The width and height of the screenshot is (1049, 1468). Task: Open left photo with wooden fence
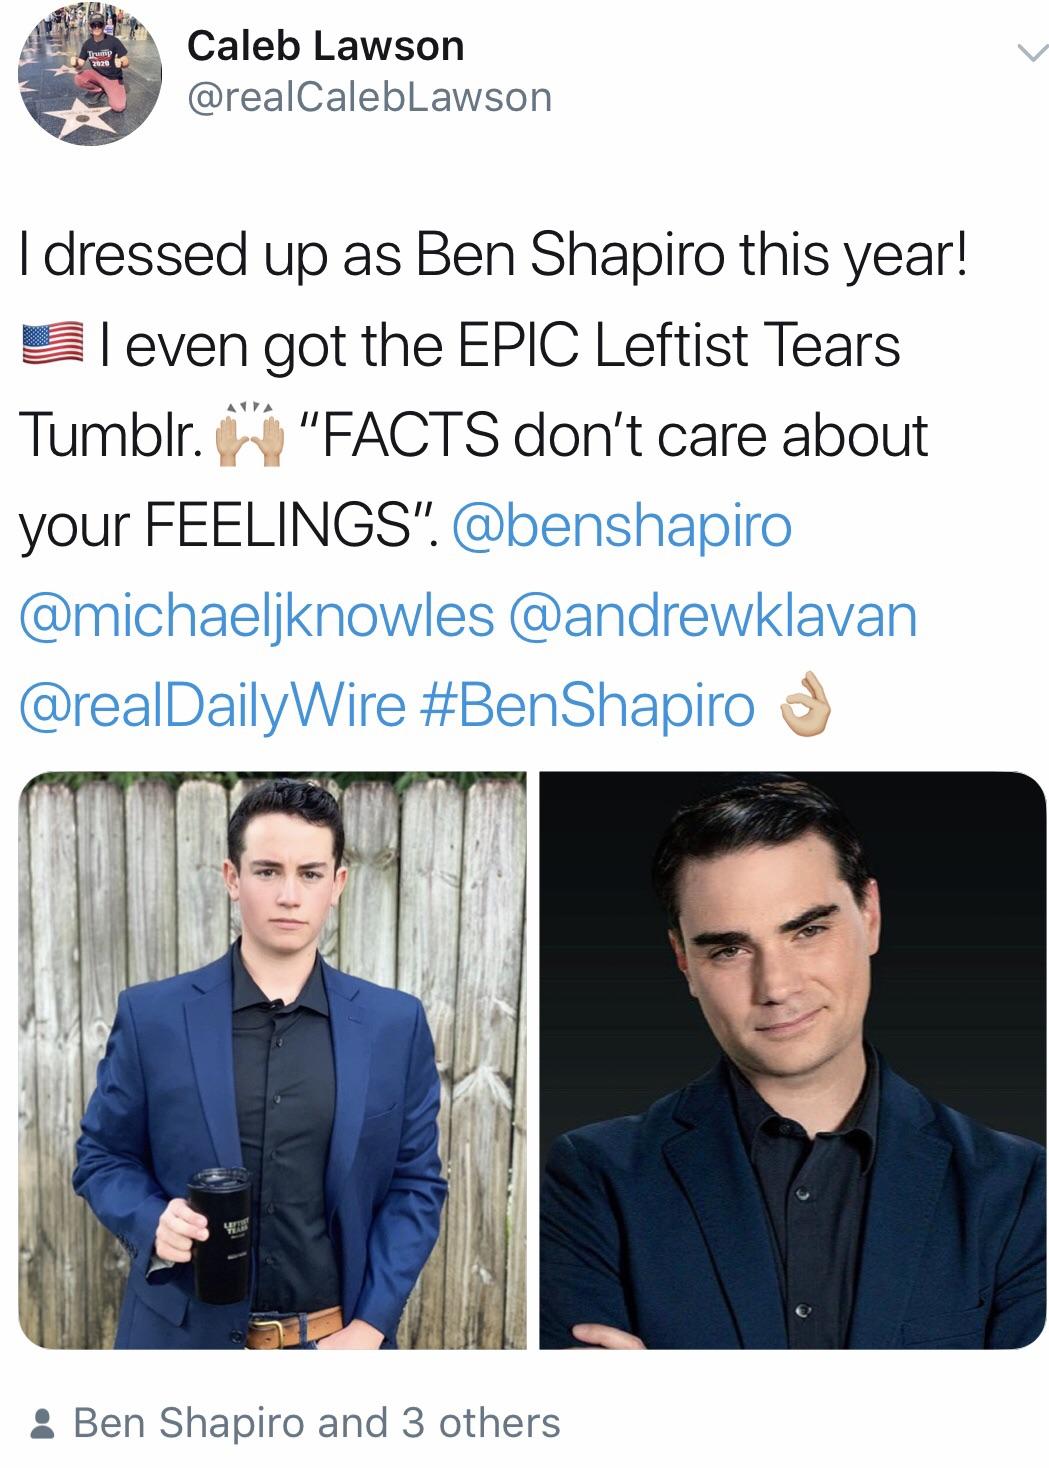[272, 1060]
